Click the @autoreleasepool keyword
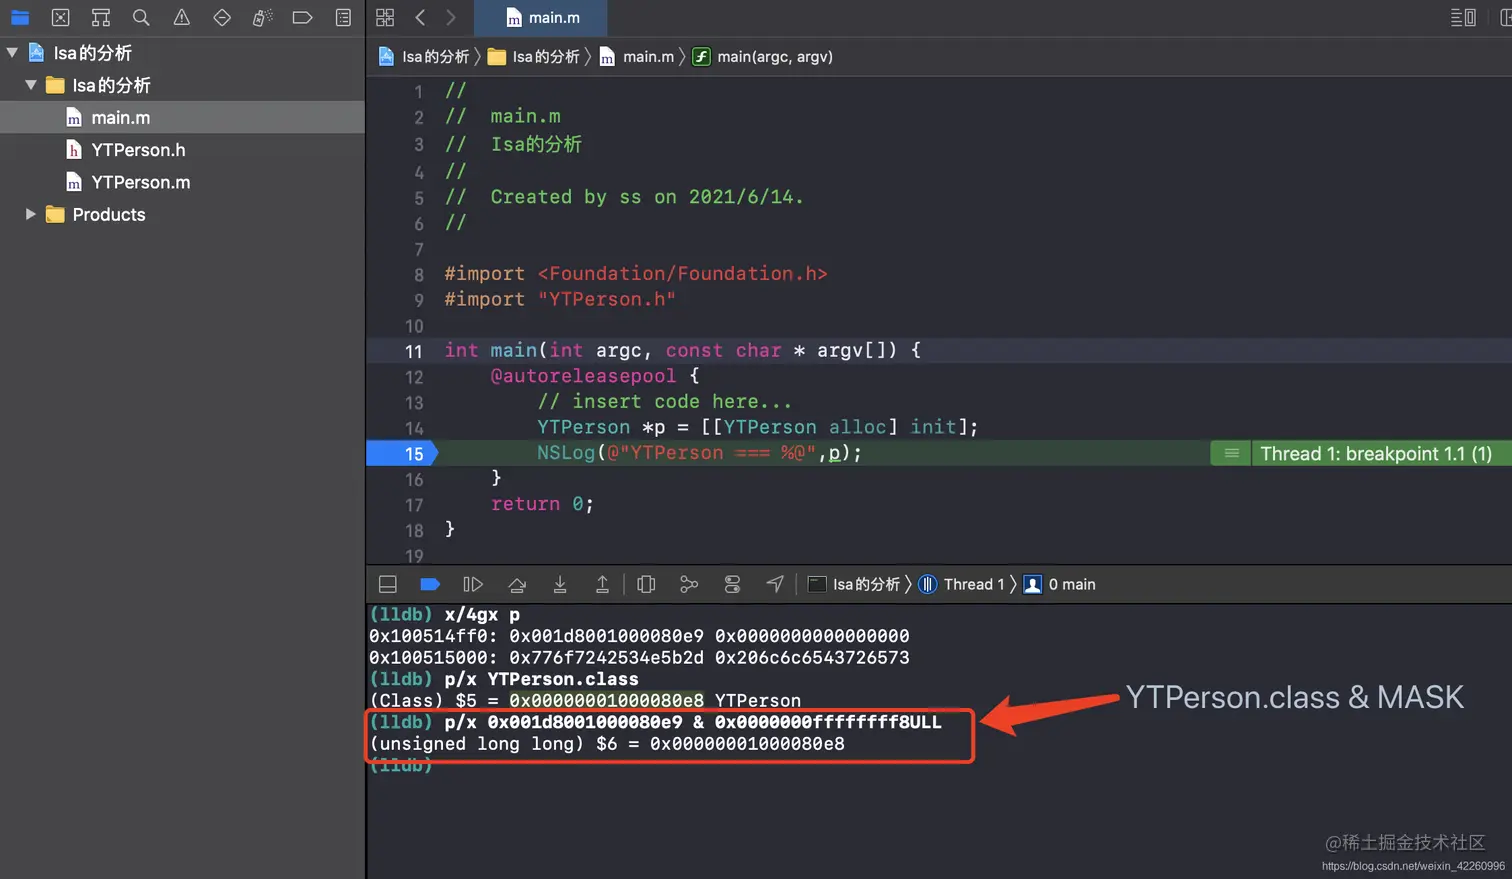Screen dimensions: 1512x879 click(583, 376)
